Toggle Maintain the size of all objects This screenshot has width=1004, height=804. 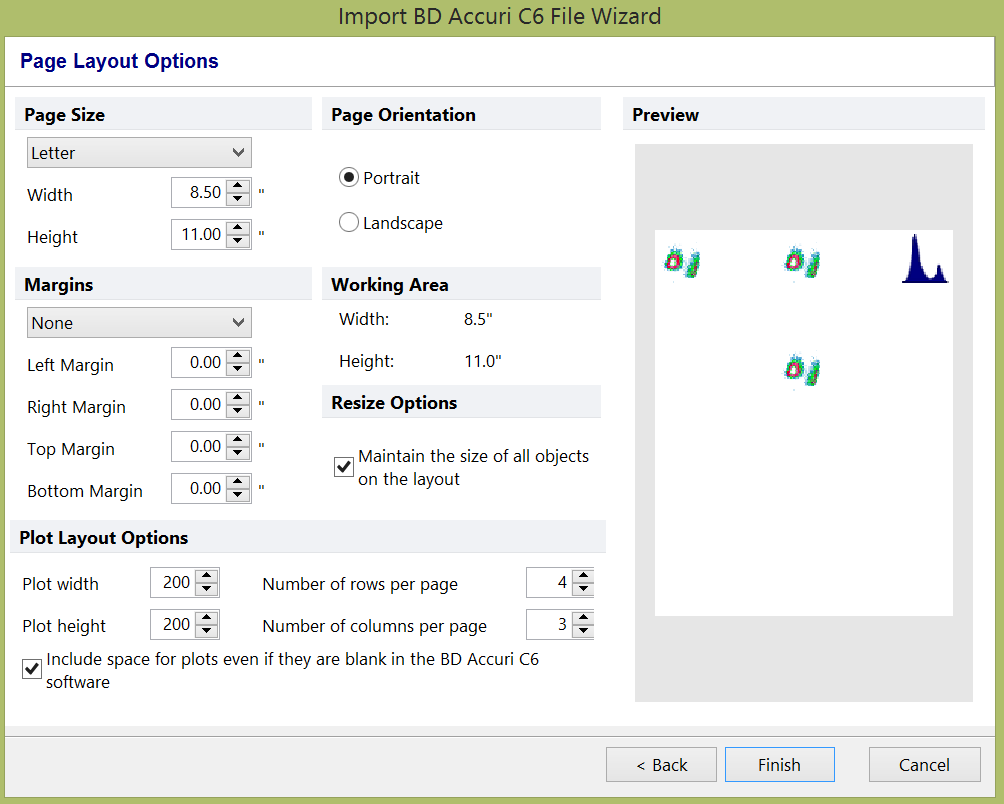click(344, 467)
